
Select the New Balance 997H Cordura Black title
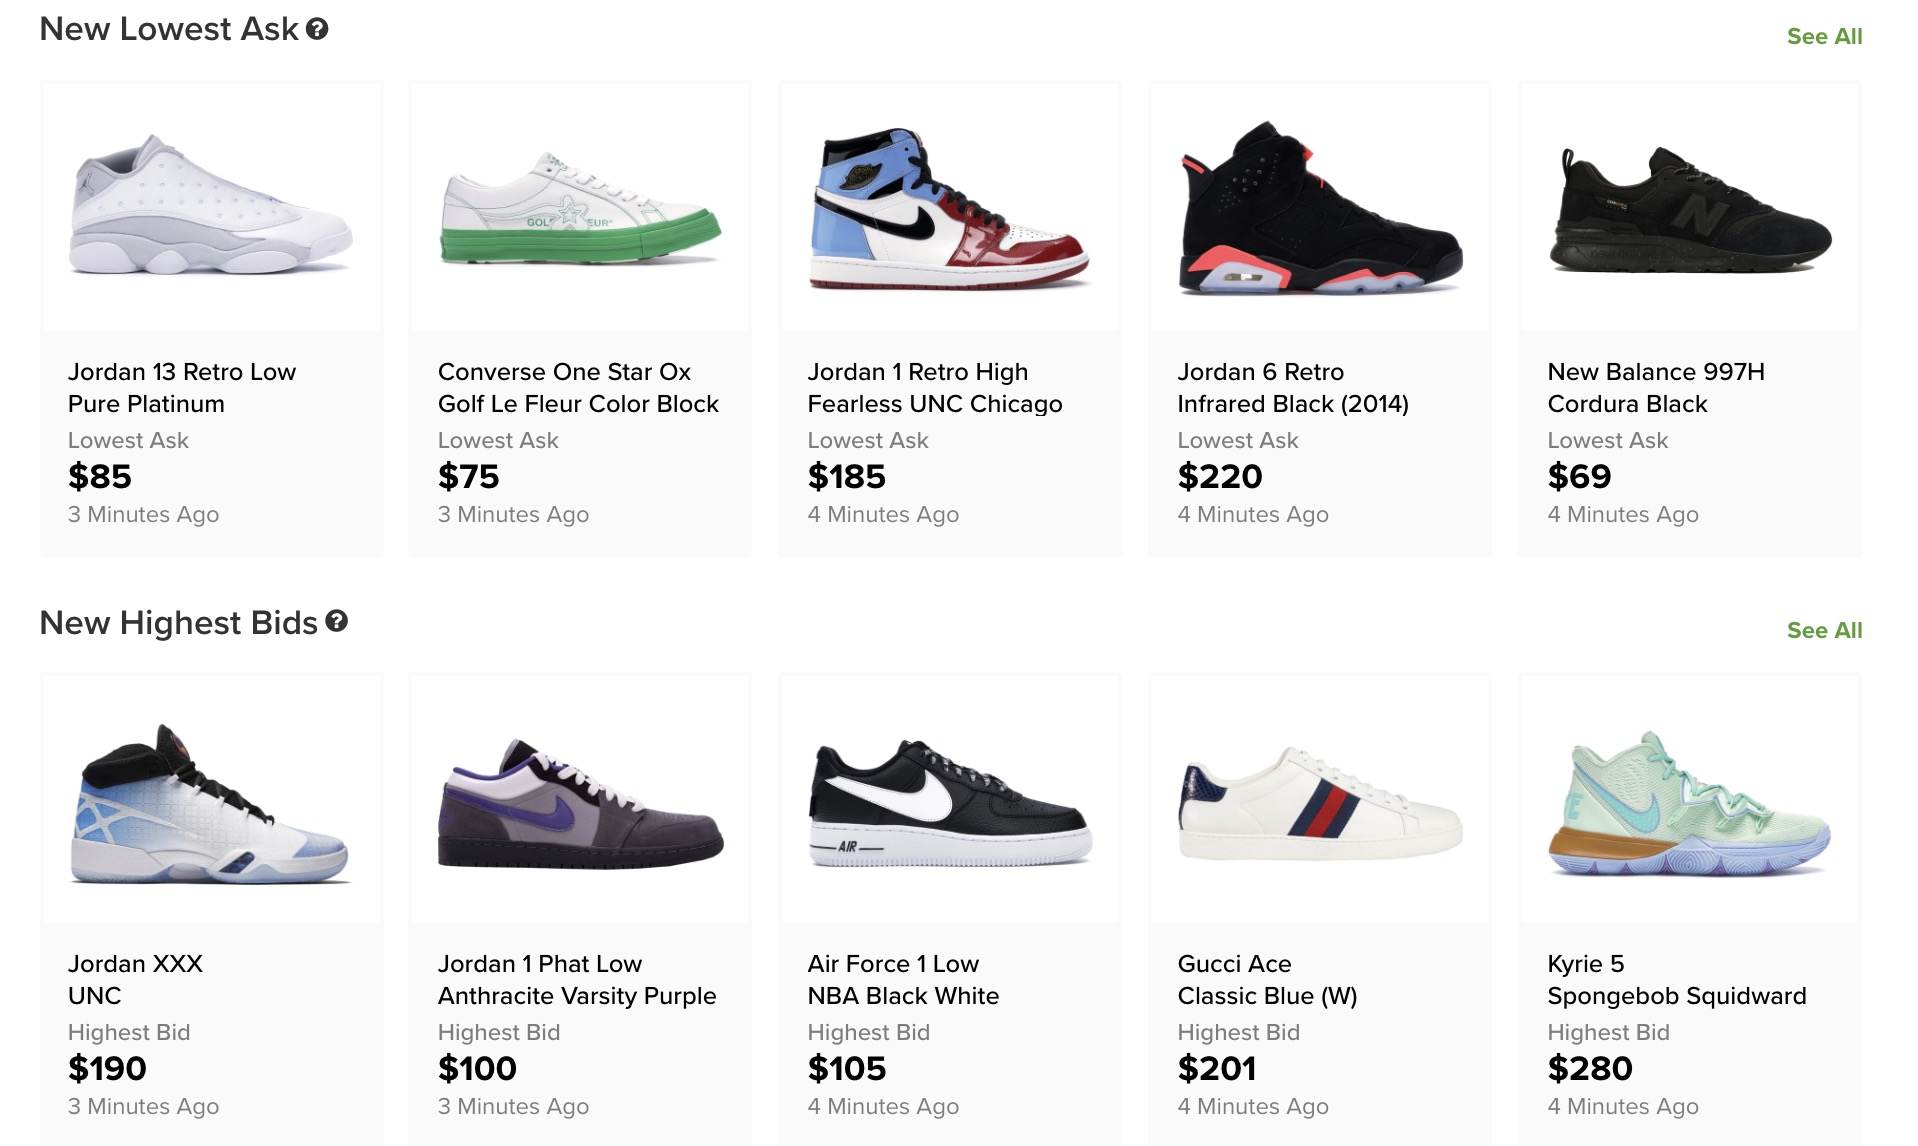[x=1656, y=388]
